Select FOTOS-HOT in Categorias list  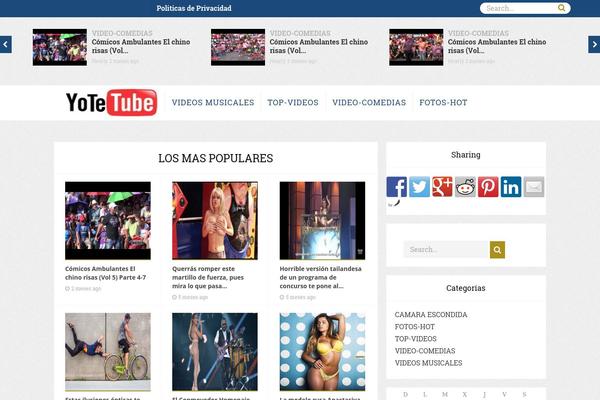click(x=414, y=327)
